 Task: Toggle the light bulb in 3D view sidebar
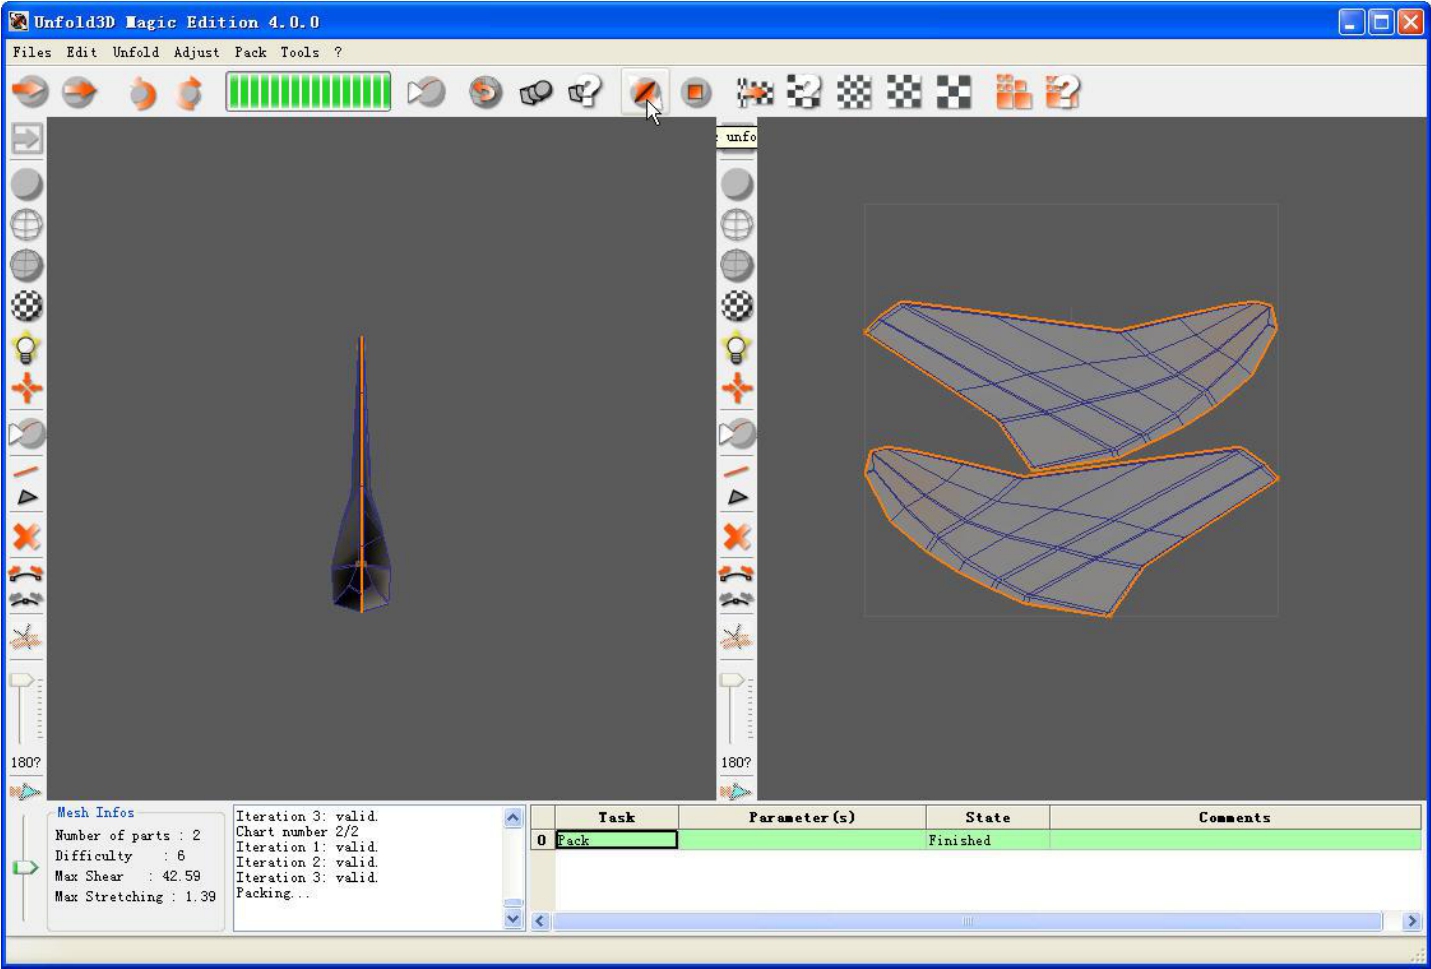27,348
